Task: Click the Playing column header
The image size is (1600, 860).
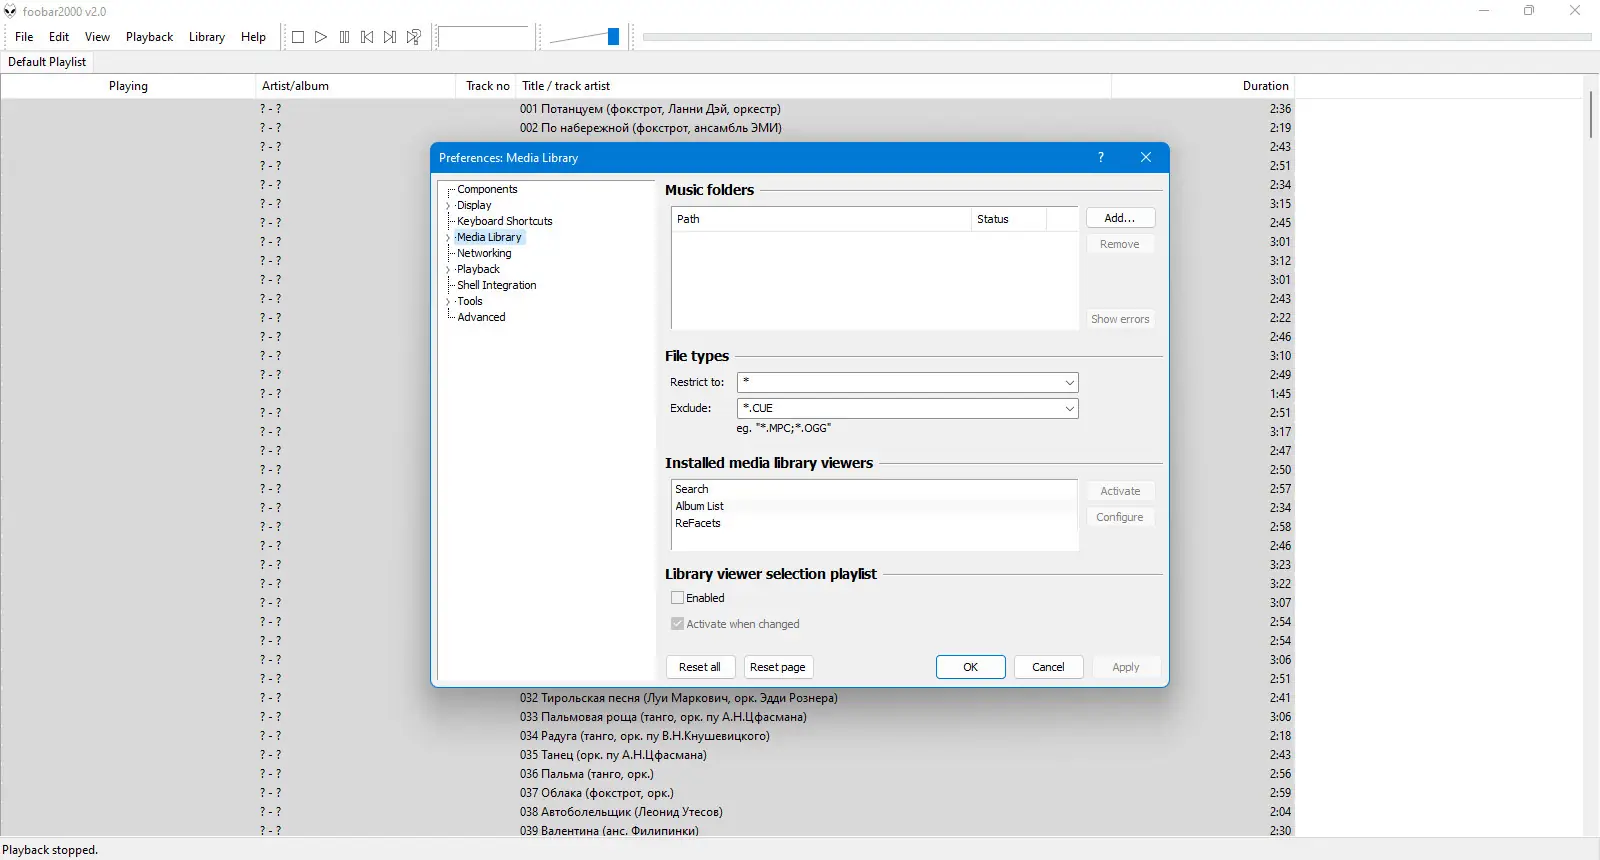Action: click(x=128, y=86)
